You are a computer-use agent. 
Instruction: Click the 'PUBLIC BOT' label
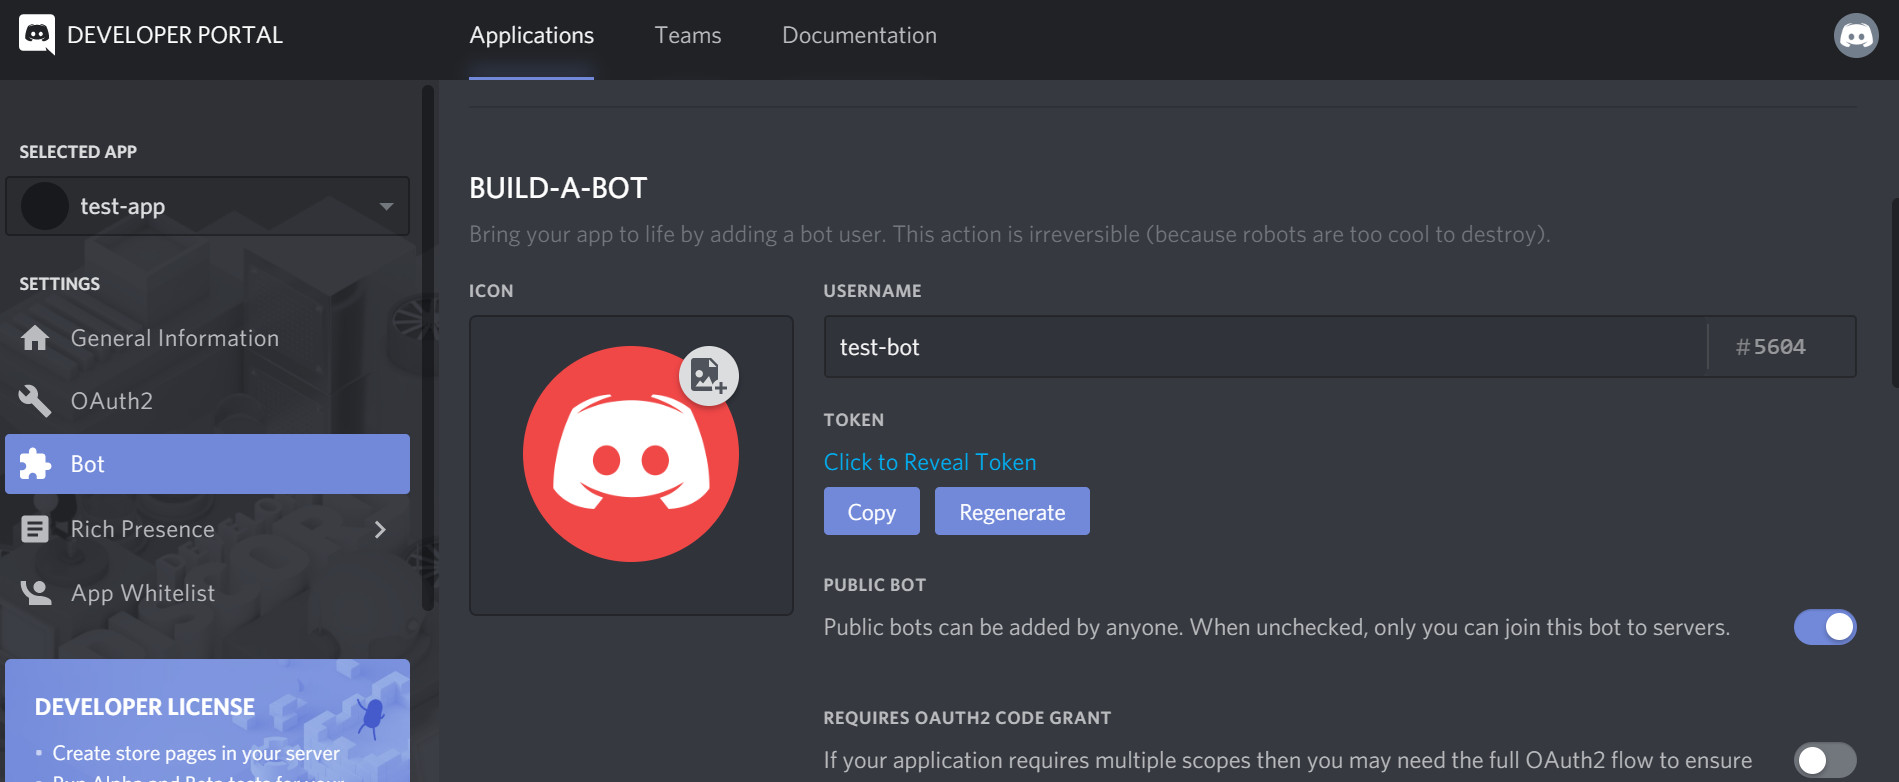tap(875, 585)
